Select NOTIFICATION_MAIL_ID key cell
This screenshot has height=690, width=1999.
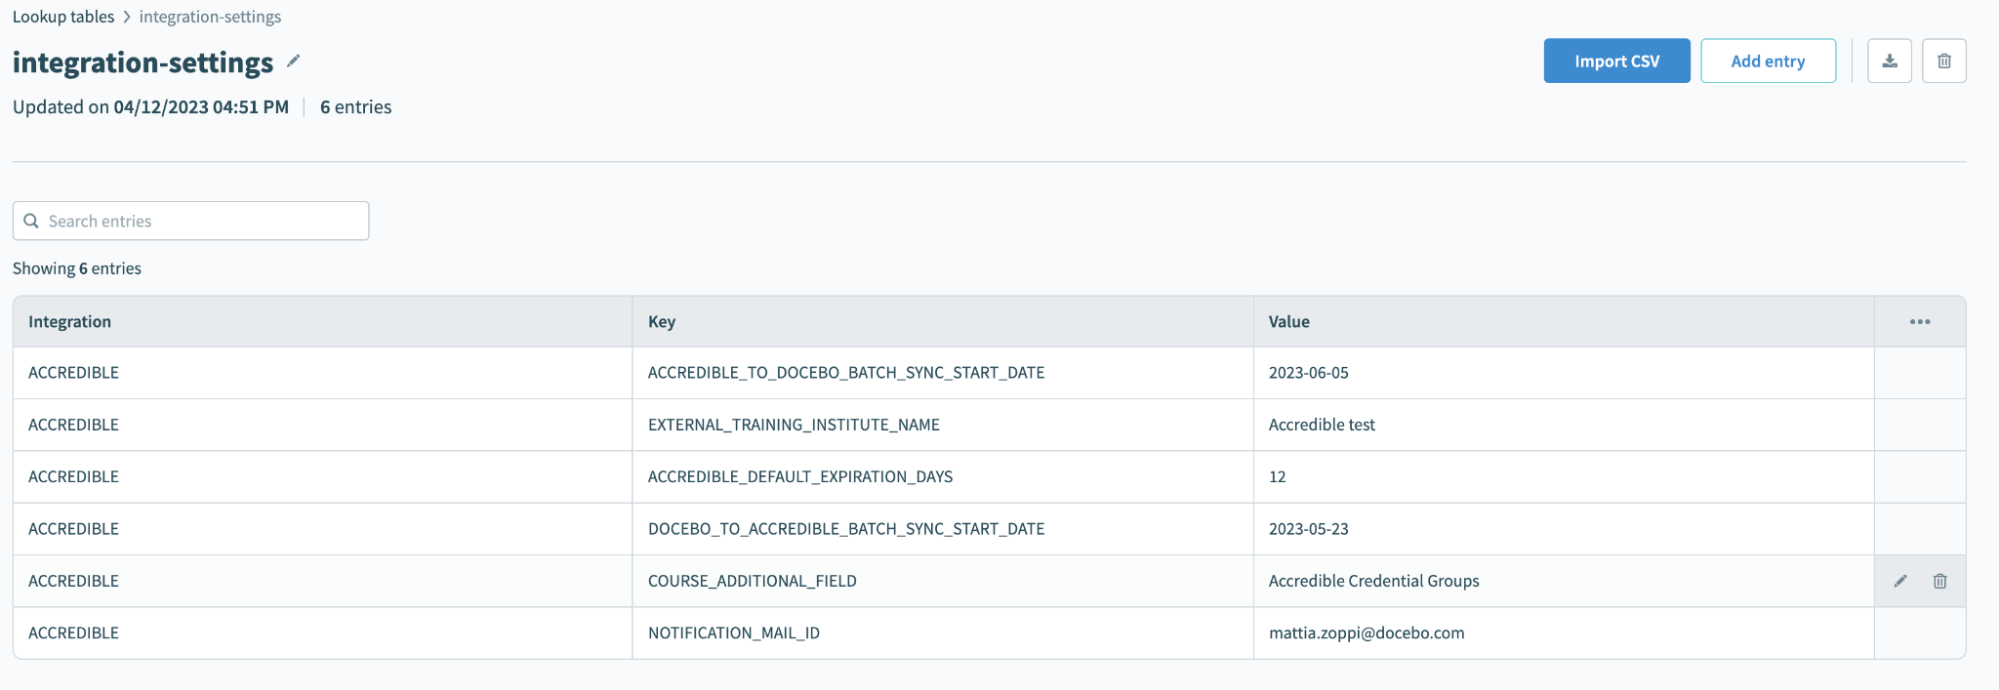943,633
